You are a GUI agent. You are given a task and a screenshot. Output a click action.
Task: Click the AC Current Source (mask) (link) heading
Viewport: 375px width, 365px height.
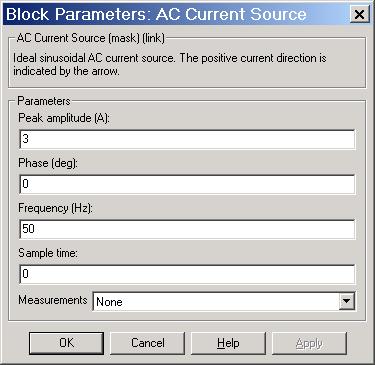91,38
